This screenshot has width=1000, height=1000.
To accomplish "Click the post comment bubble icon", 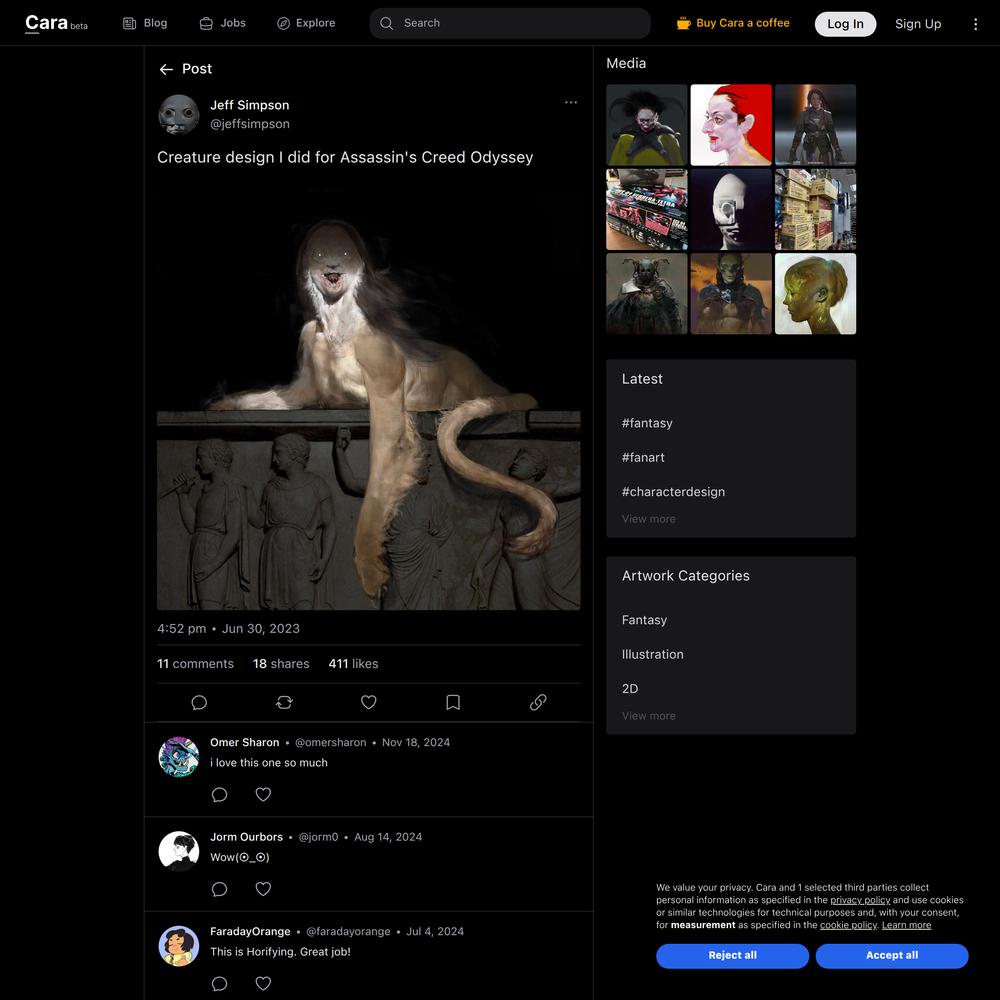I will pos(199,702).
